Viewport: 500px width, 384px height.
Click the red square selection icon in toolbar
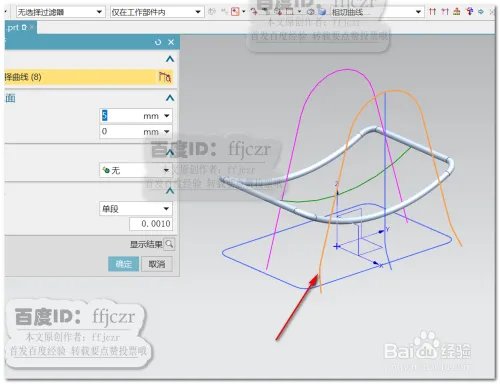coord(235,12)
